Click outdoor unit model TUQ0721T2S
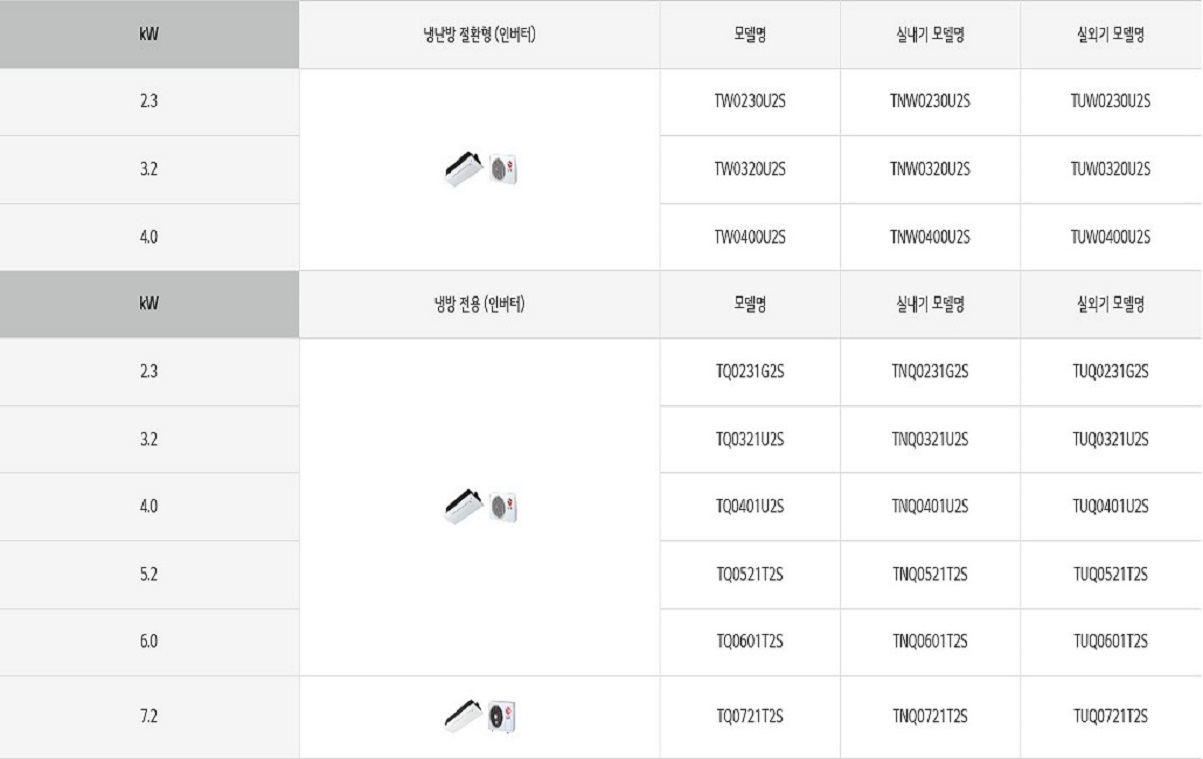Screen dimensions: 1203x759 1111,716
